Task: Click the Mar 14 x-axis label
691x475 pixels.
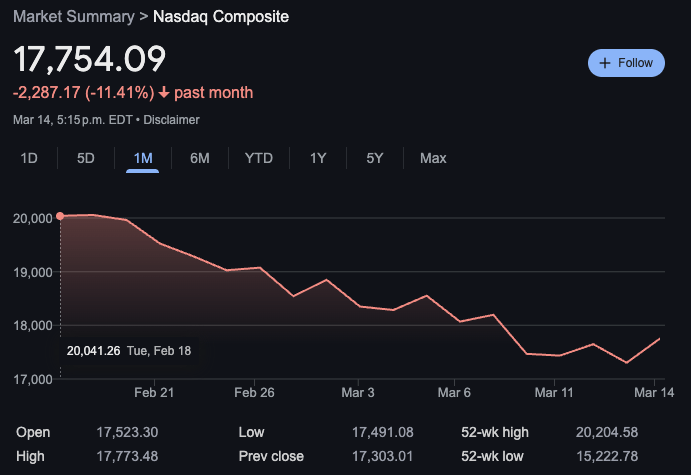Action: click(654, 393)
